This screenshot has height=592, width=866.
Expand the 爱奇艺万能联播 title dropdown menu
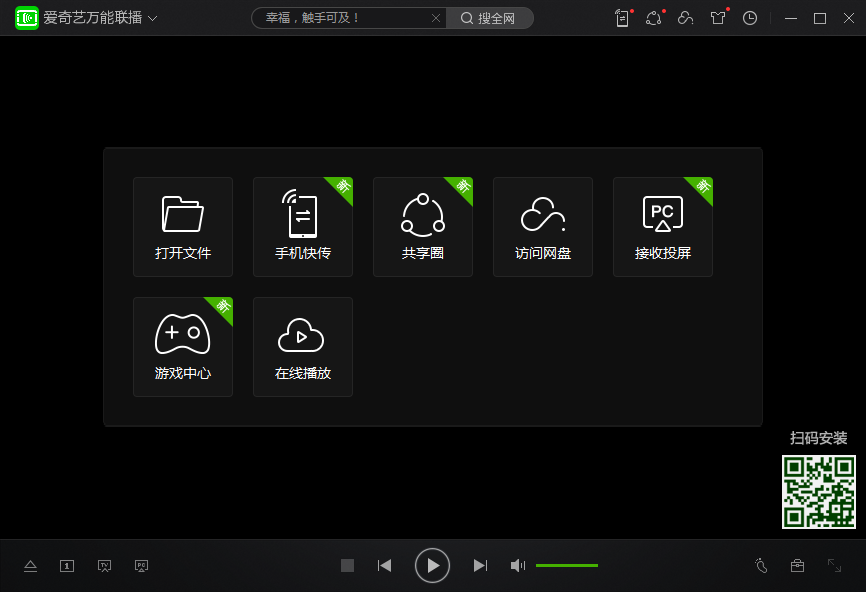[153, 18]
